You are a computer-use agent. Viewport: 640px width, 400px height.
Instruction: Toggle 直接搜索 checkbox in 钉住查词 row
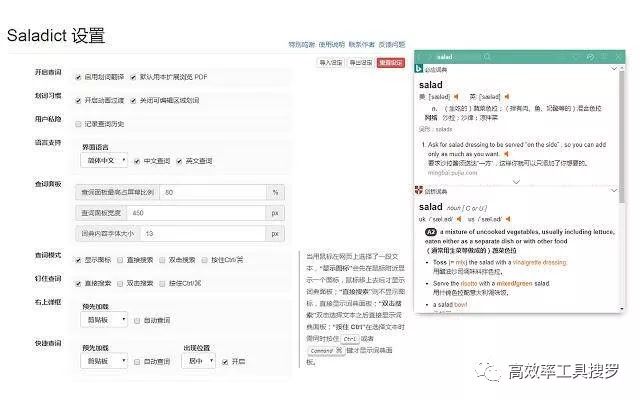78,283
